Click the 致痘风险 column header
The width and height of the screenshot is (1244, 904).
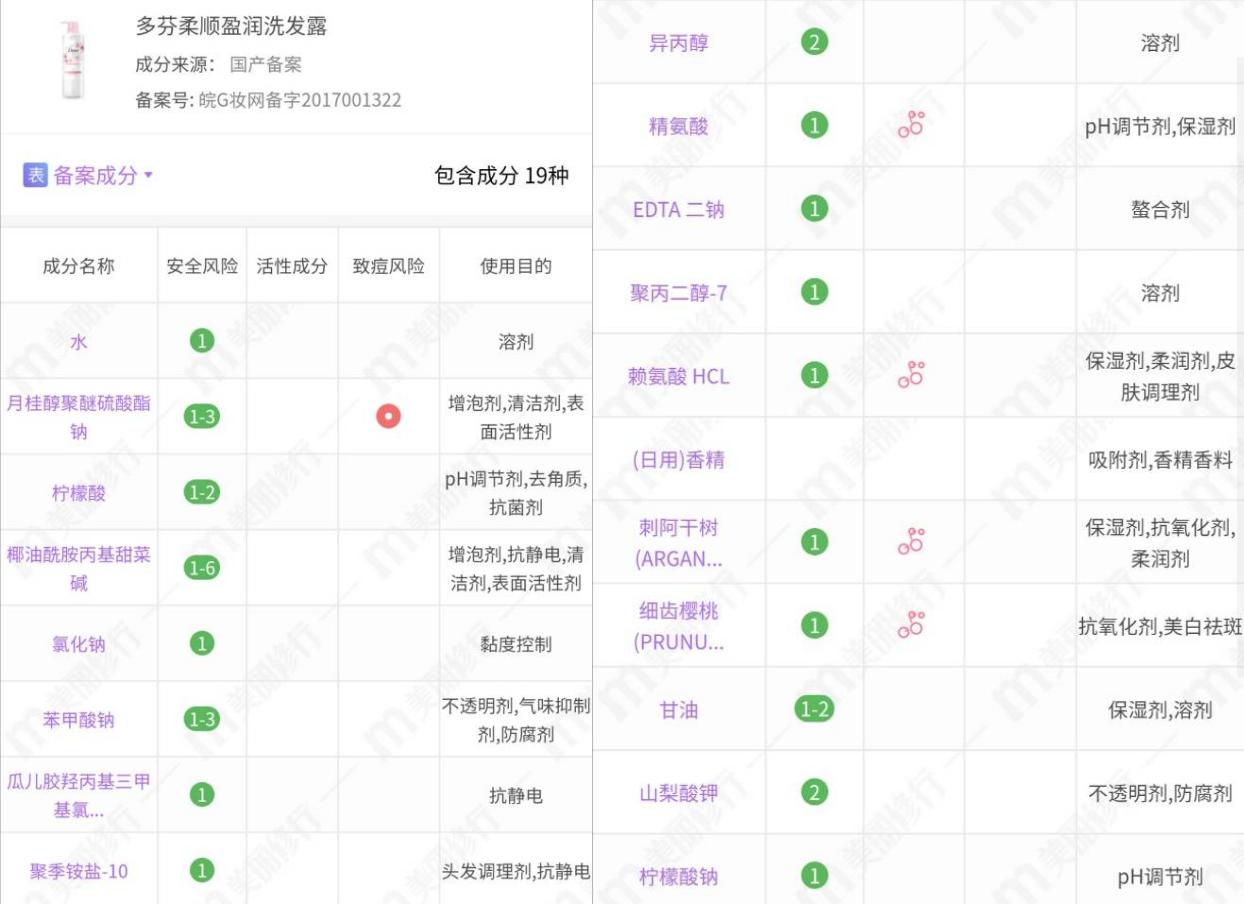388,266
